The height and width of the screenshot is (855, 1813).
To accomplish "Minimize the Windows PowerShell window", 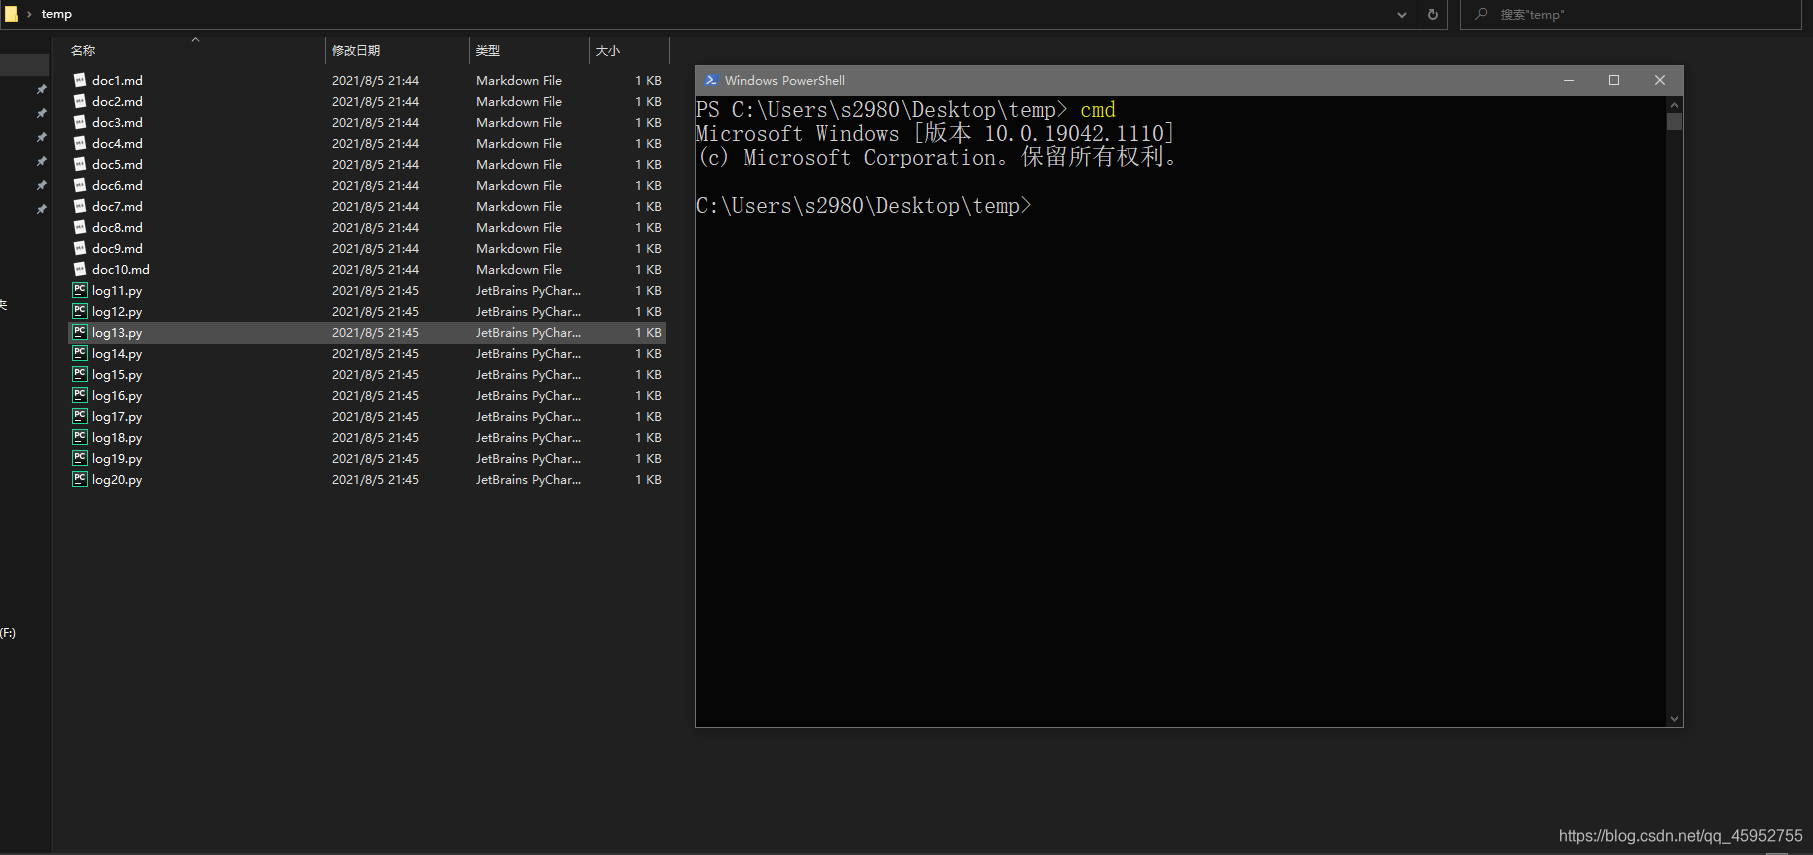I will pos(1569,80).
